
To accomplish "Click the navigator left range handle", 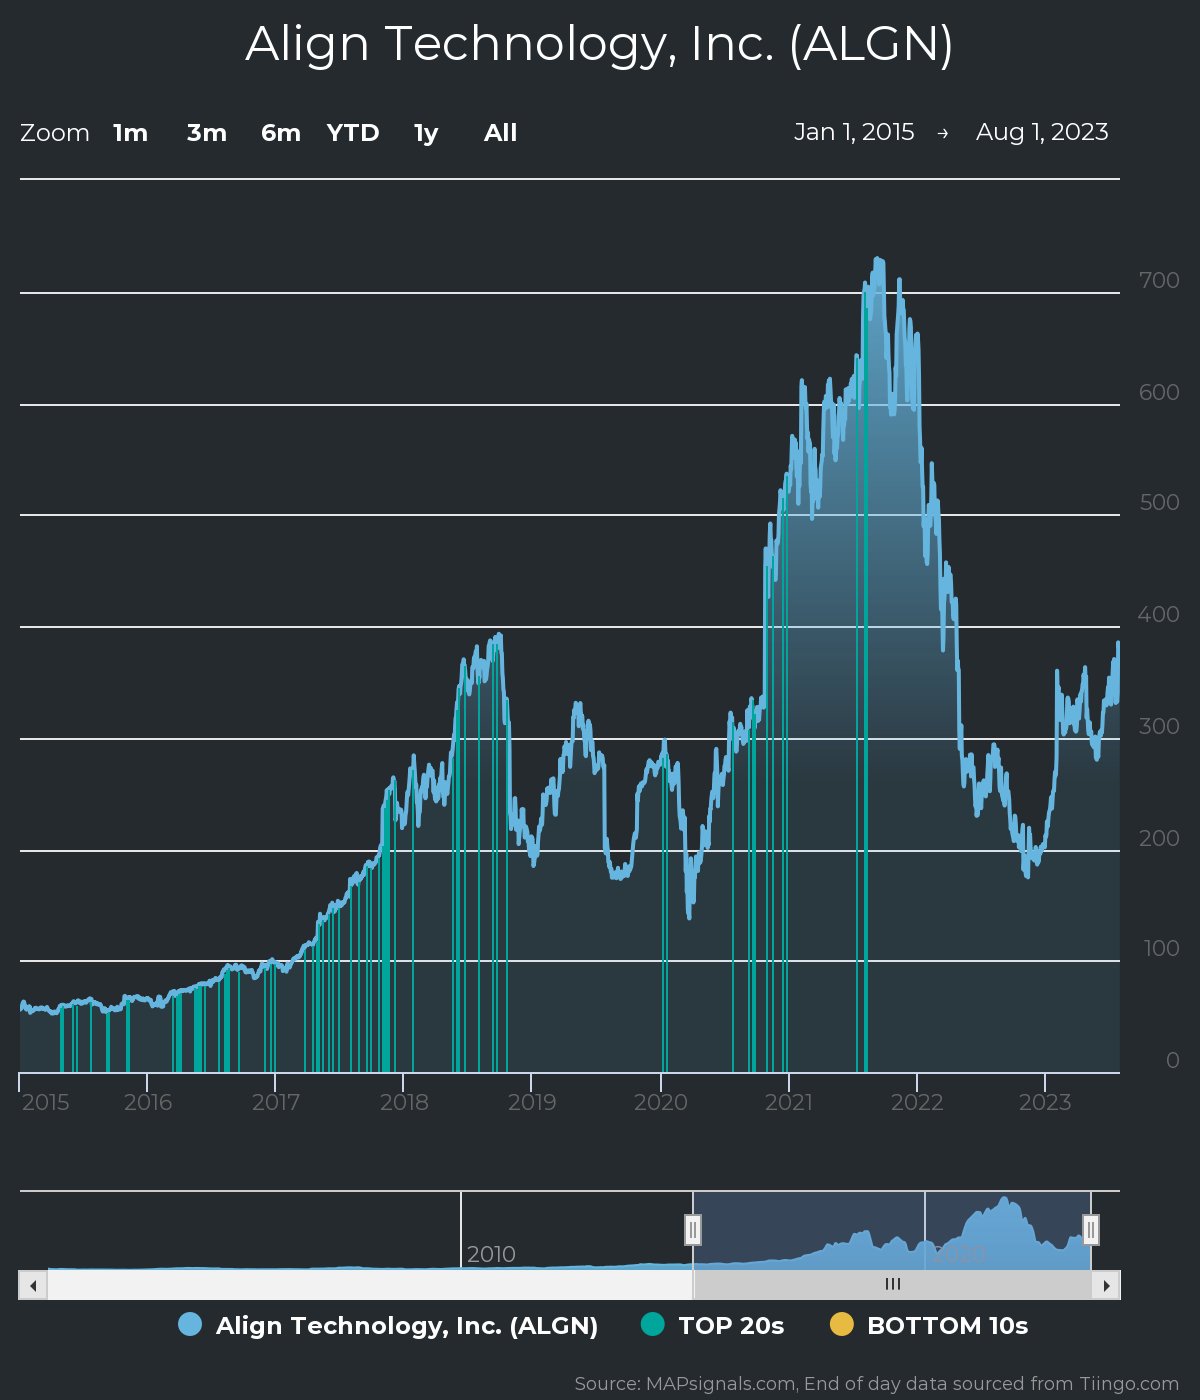I will (693, 1229).
